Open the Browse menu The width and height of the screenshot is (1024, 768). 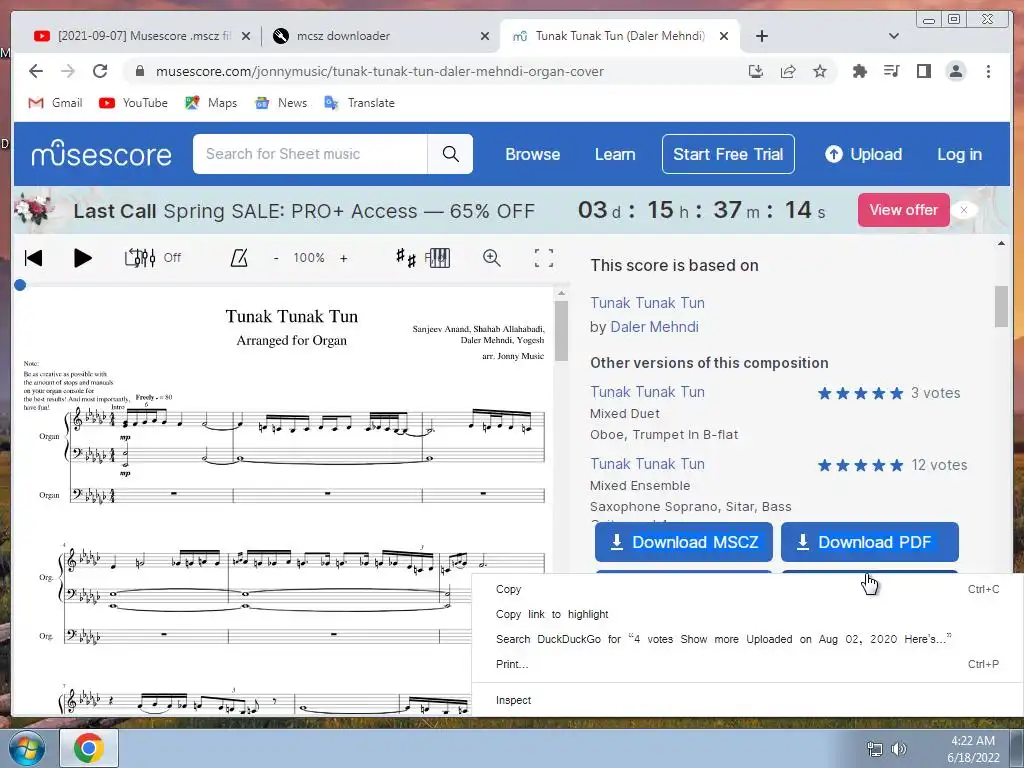pyautogui.click(x=533, y=155)
